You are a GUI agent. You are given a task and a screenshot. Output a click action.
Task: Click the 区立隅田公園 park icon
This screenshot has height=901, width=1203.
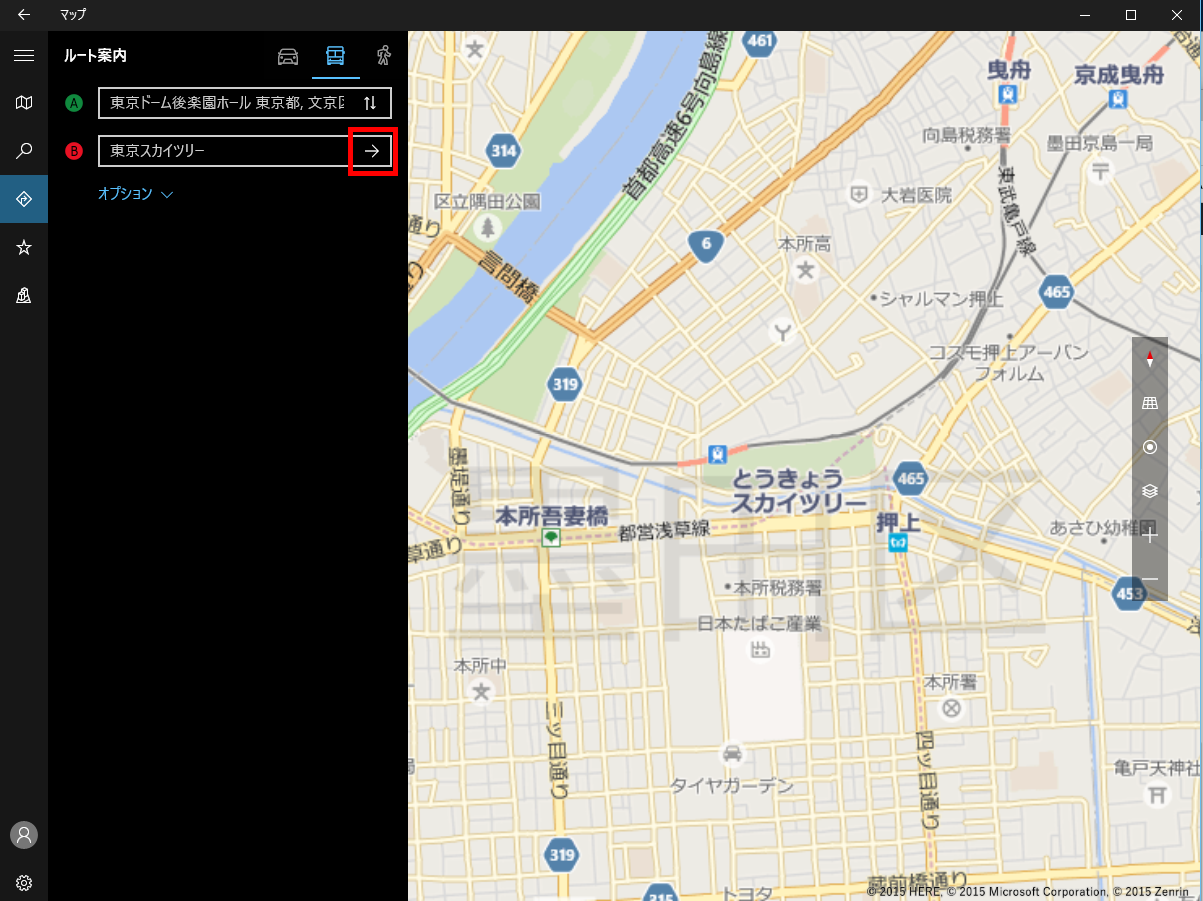click(488, 227)
